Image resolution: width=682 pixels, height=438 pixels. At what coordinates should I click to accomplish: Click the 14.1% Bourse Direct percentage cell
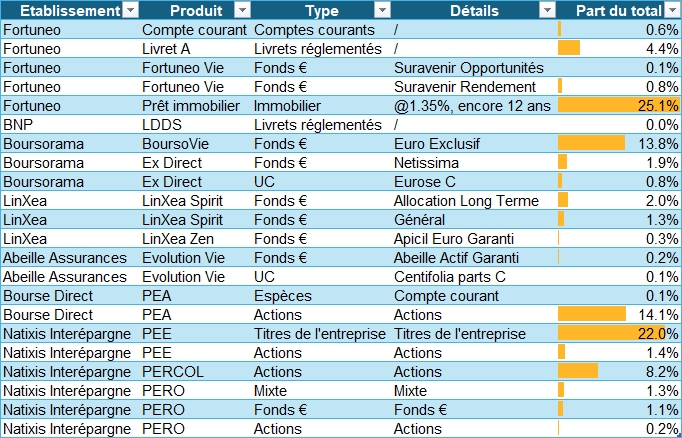coord(618,314)
